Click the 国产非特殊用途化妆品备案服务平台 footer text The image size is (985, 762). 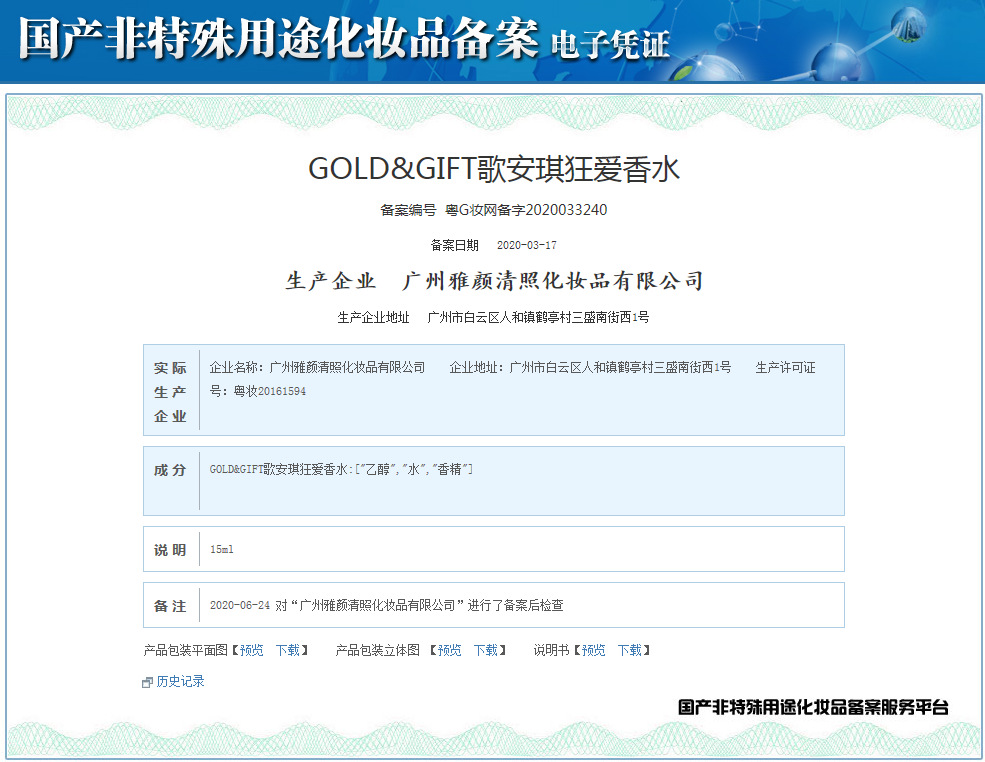tap(813, 707)
